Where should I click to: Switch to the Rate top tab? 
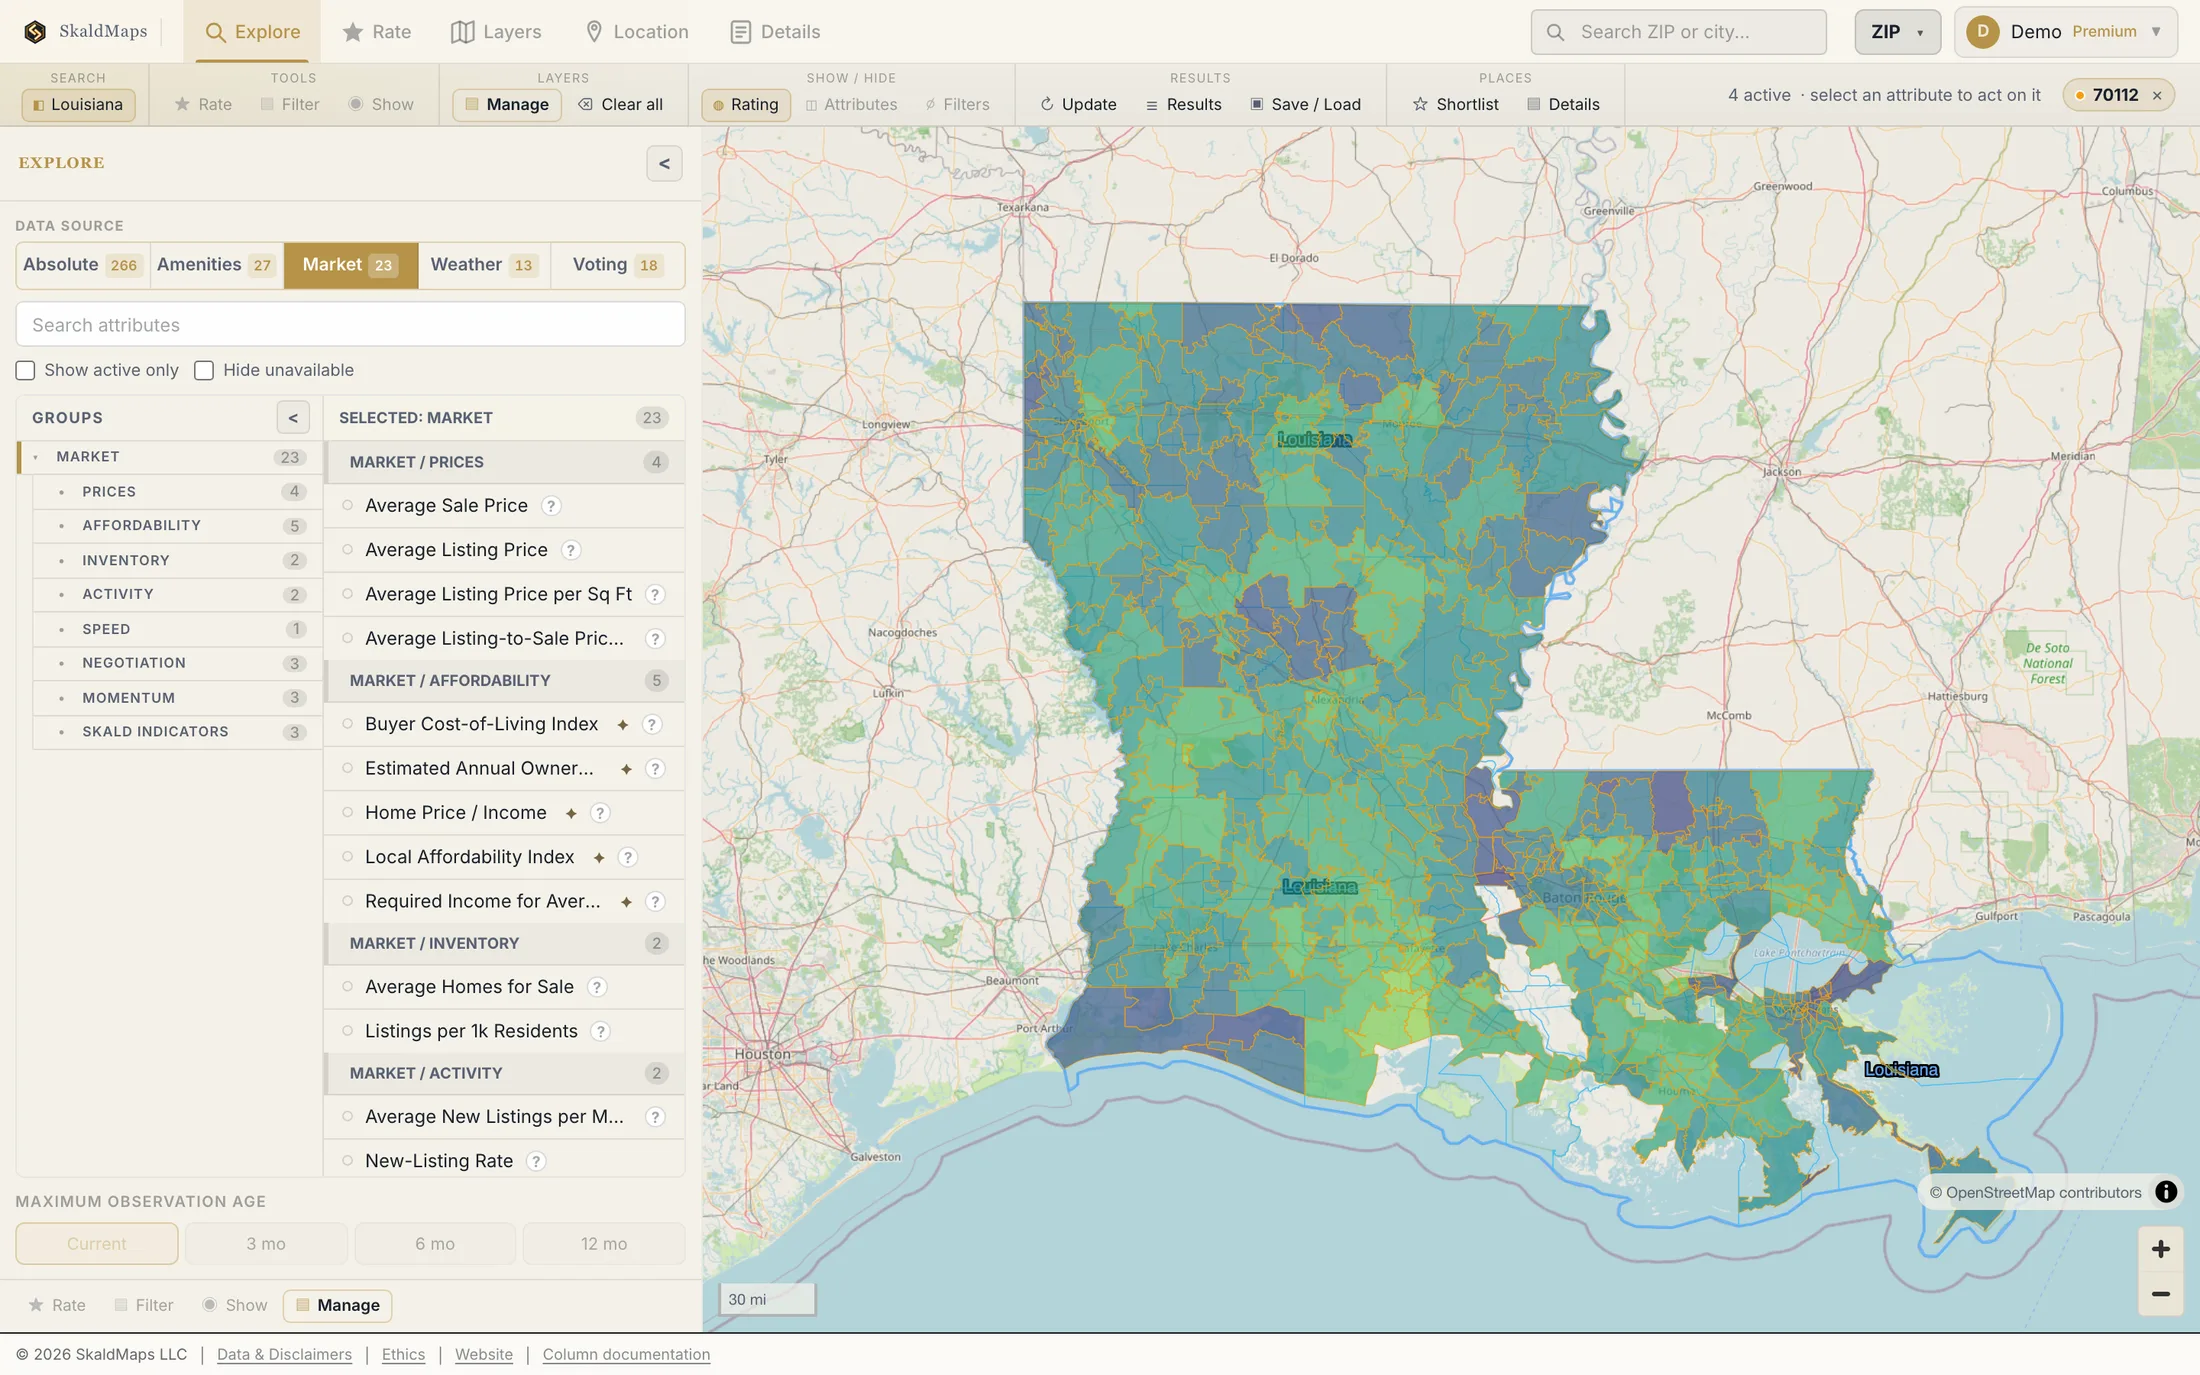[x=376, y=32]
